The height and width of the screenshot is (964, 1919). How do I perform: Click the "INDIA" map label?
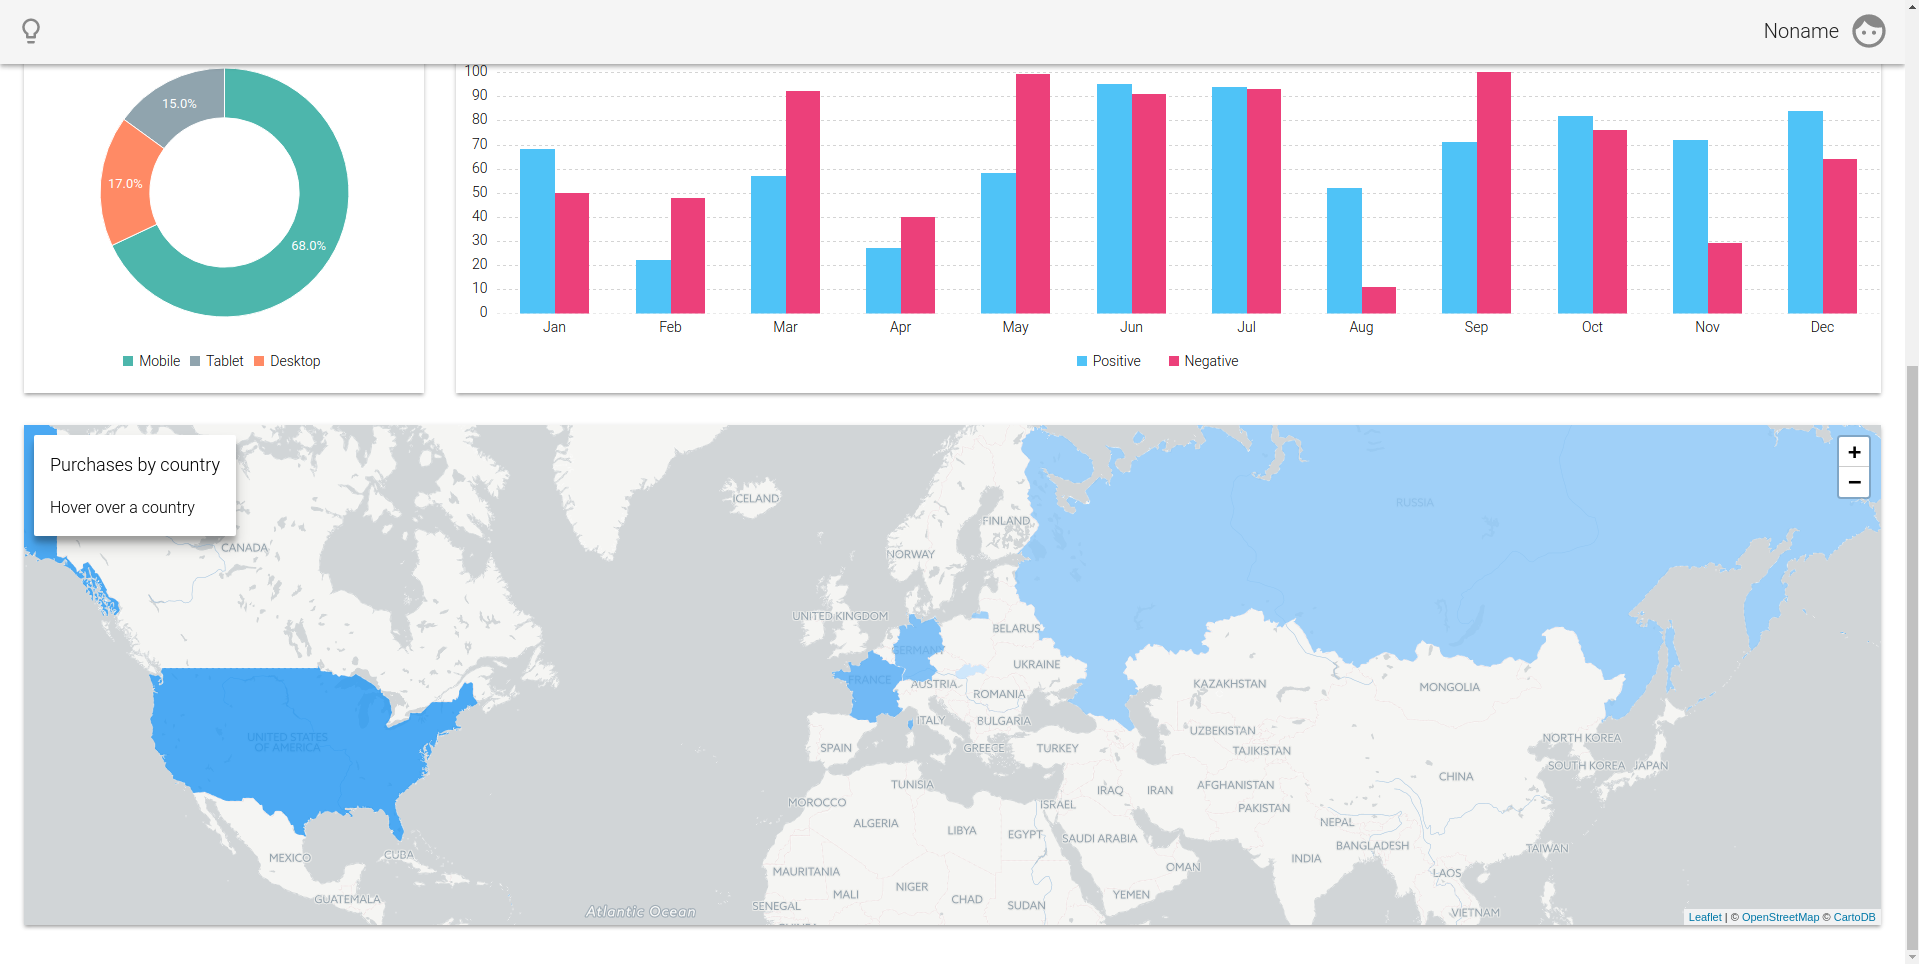(x=1306, y=859)
